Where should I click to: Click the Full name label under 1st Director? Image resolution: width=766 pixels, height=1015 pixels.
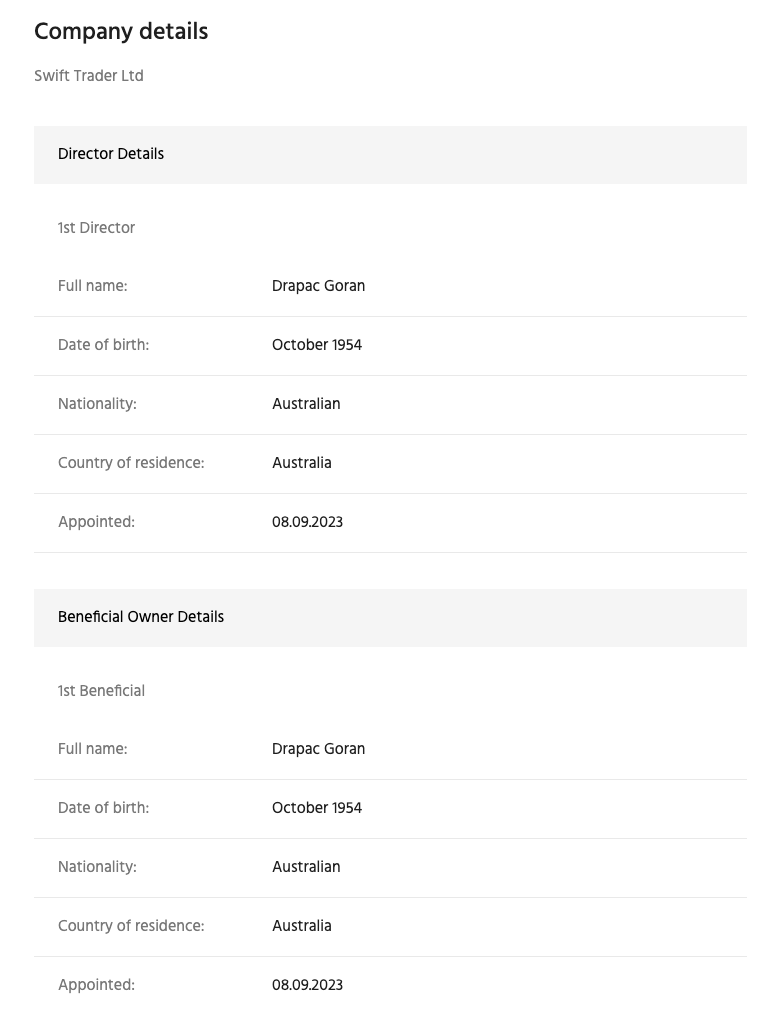click(93, 286)
